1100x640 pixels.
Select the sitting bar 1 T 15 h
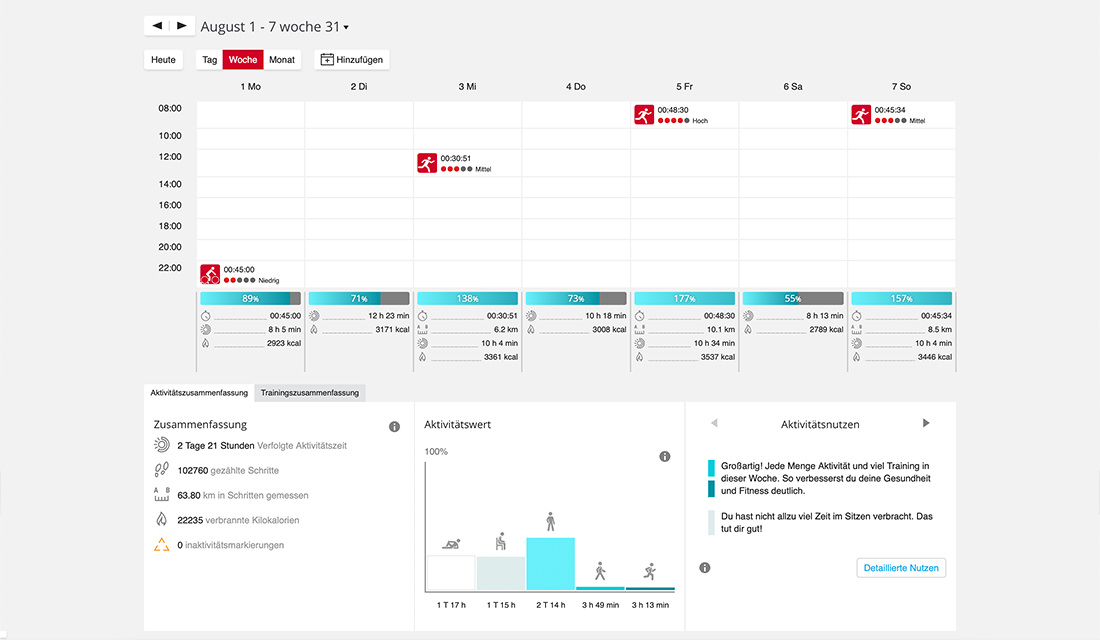pyautogui.click(x=501, y=573)
